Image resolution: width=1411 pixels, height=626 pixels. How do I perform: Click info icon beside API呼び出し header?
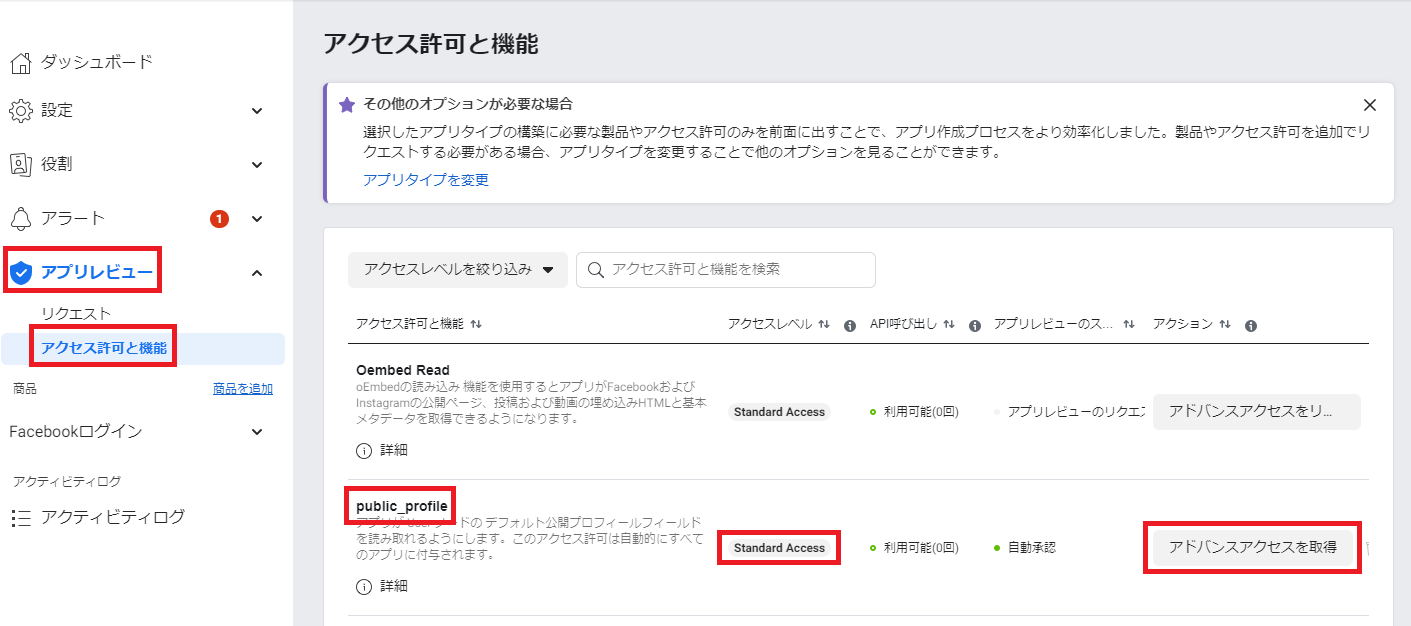click(x=973, y=325)
